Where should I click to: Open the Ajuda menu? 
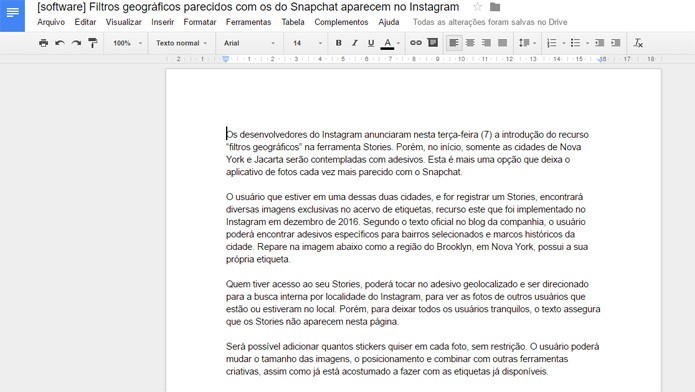pyautogui.click(x=389, y=22)
